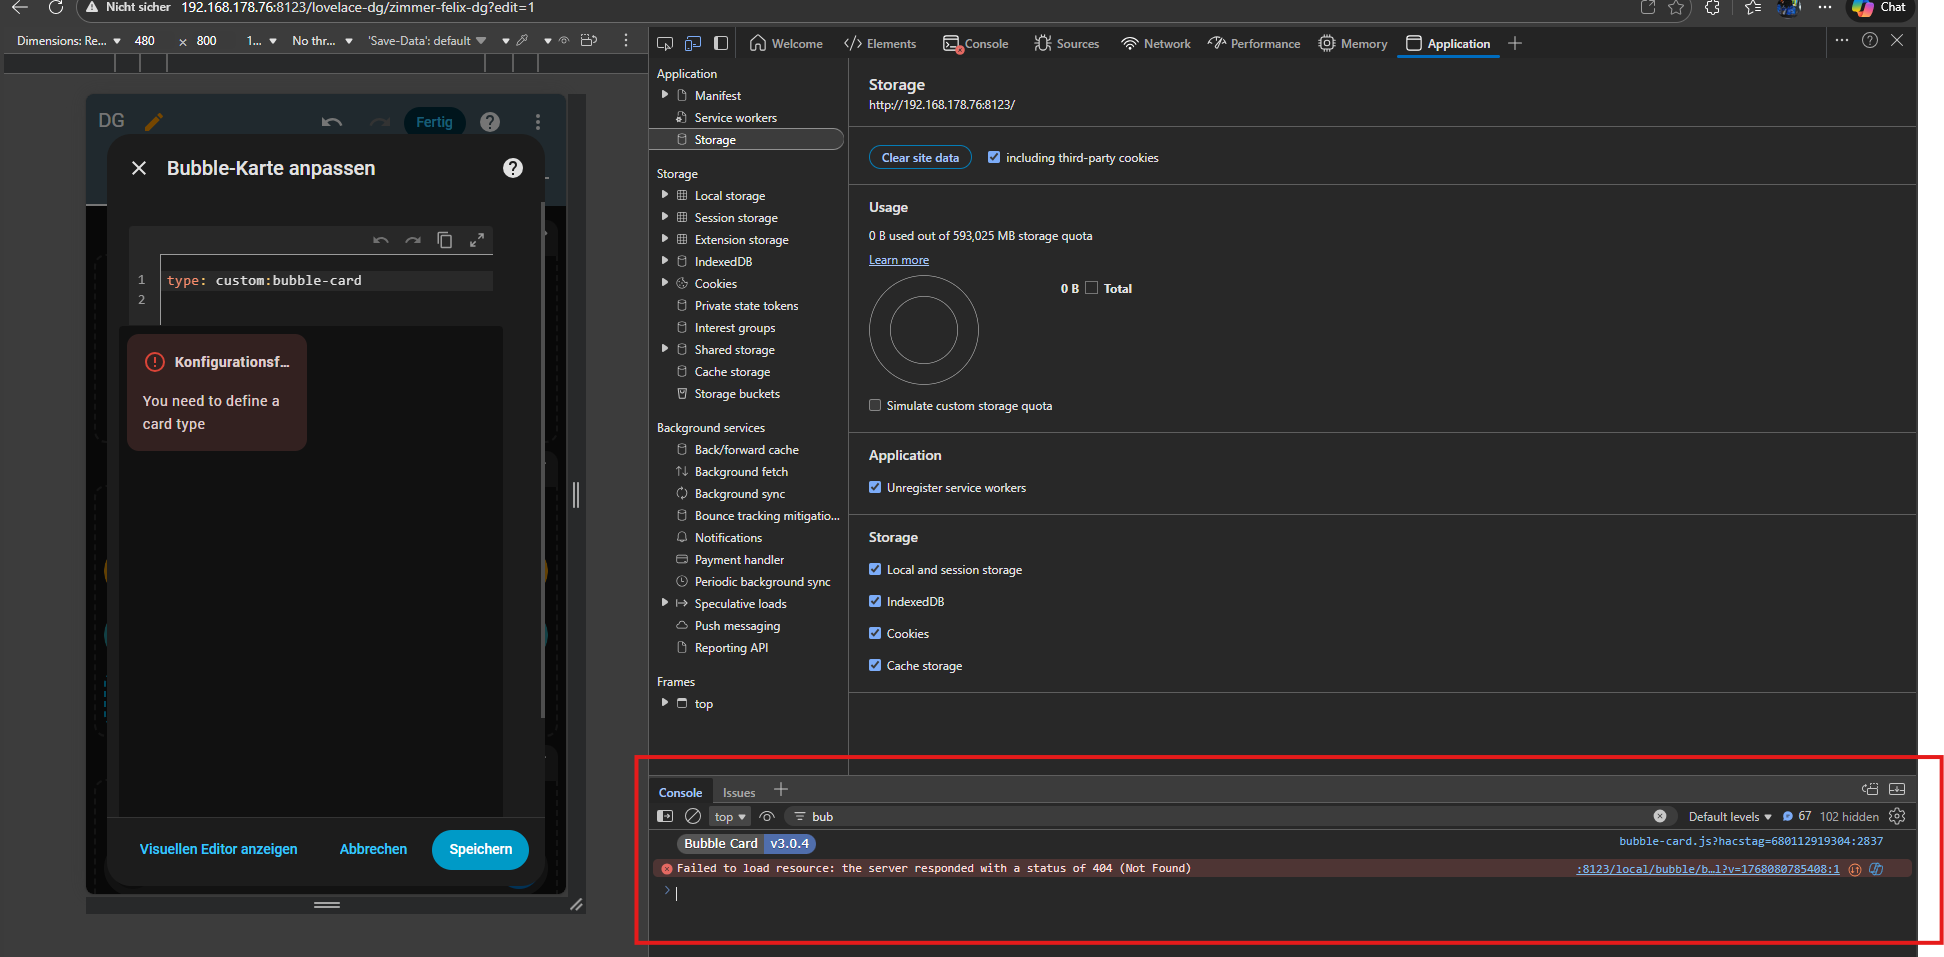Expand the Local storage tree item
Image resolution: width=1944 pixels, height=957 pixels.
pyautogui.click(x=665, y=196)
